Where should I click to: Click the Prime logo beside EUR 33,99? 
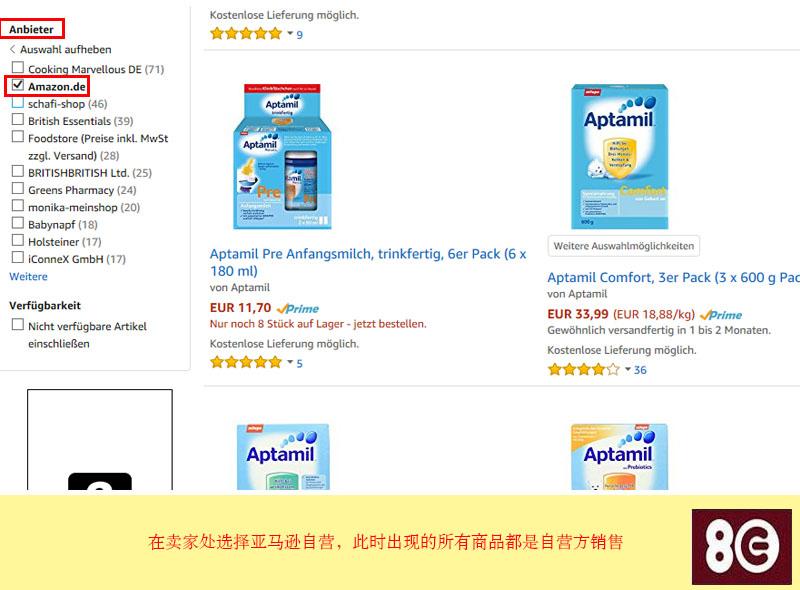(x=721, y=315)
